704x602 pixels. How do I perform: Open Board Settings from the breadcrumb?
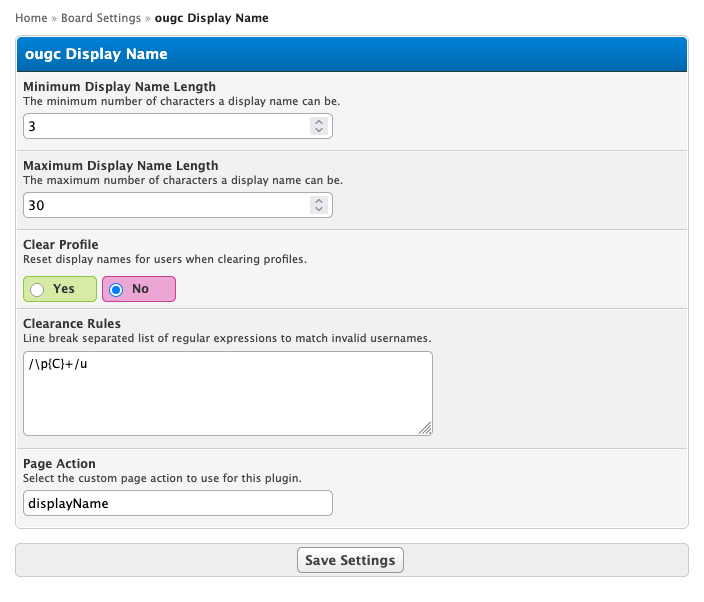click(x=102, y=18)
